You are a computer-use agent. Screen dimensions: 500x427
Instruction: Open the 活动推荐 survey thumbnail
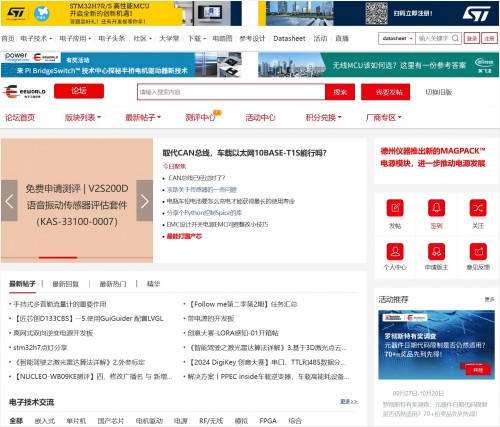pos(436,345)
